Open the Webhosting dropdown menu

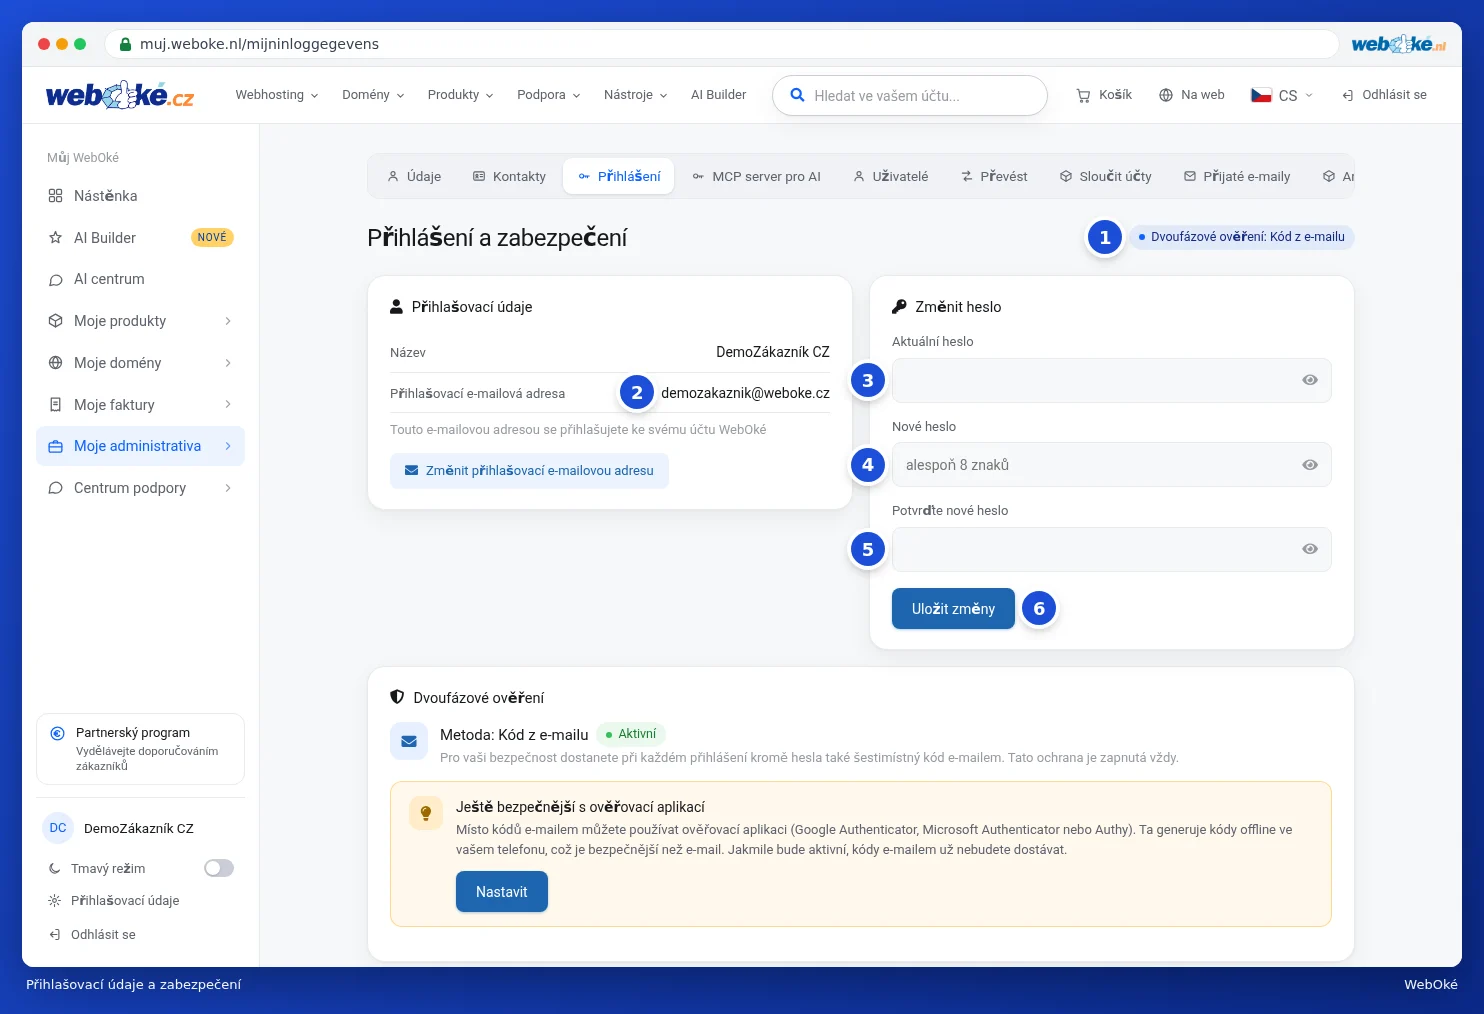click(277, 95)
